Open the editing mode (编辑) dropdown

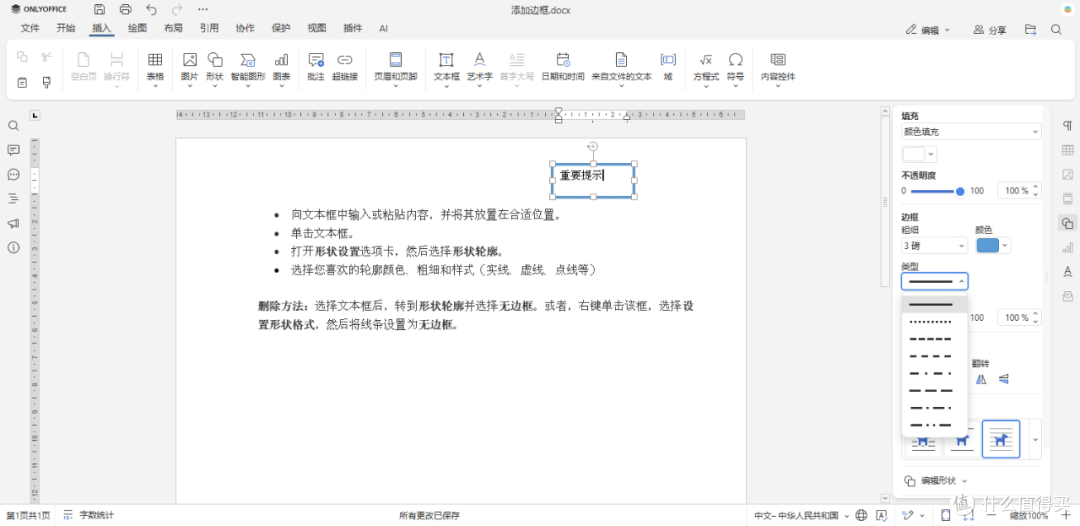coord(928,30)
